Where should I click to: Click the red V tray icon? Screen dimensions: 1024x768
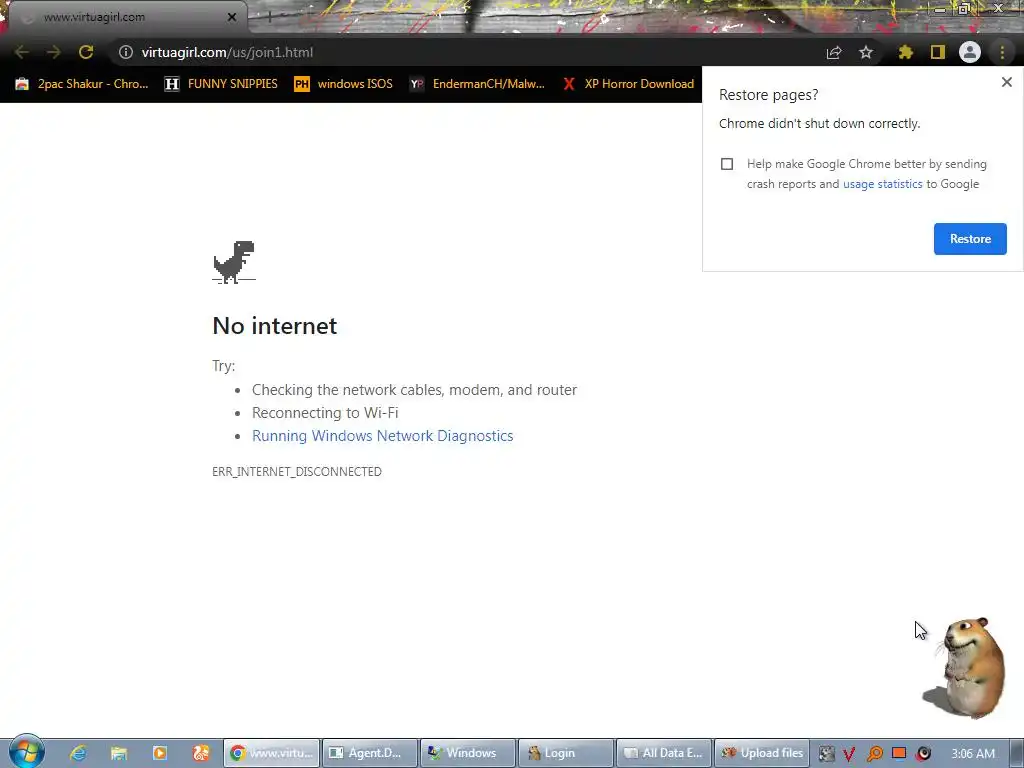pos(849,754)
